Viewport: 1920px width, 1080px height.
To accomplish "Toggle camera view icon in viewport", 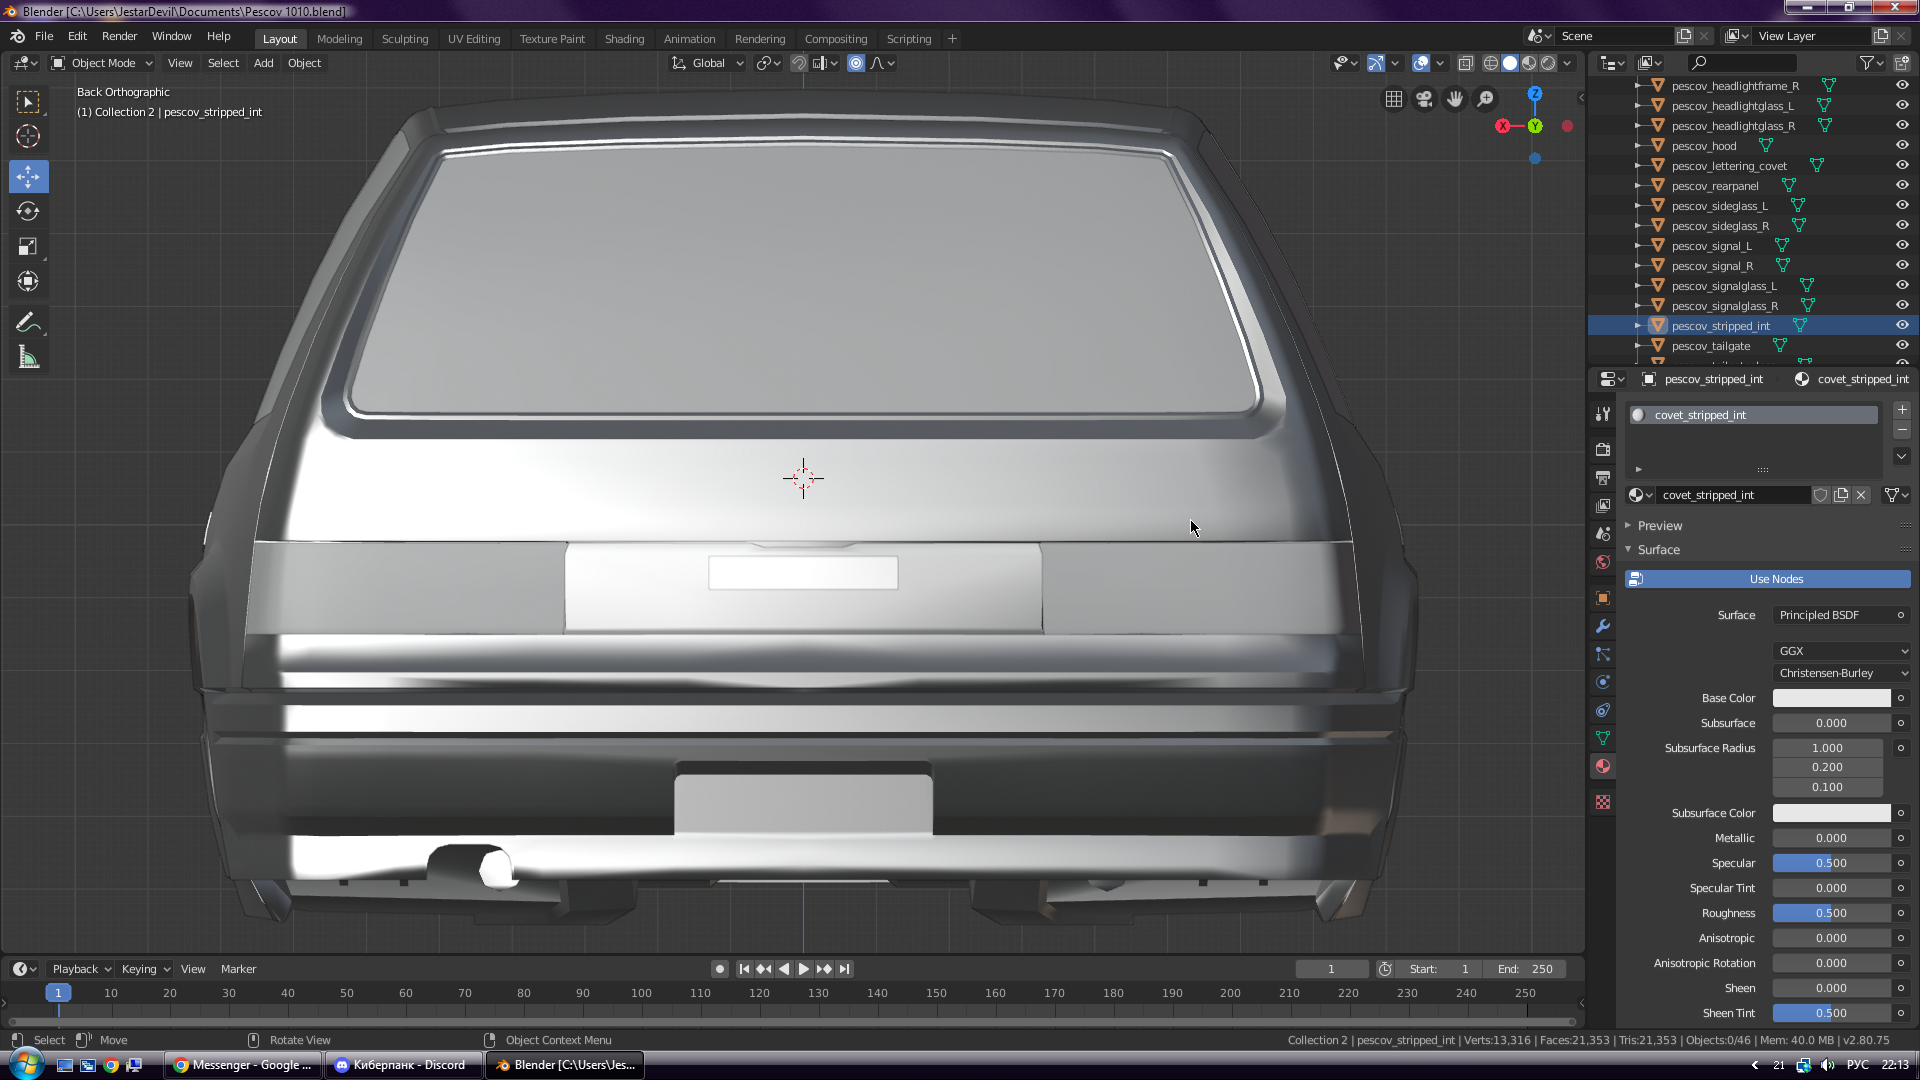I will [1424, 99].
